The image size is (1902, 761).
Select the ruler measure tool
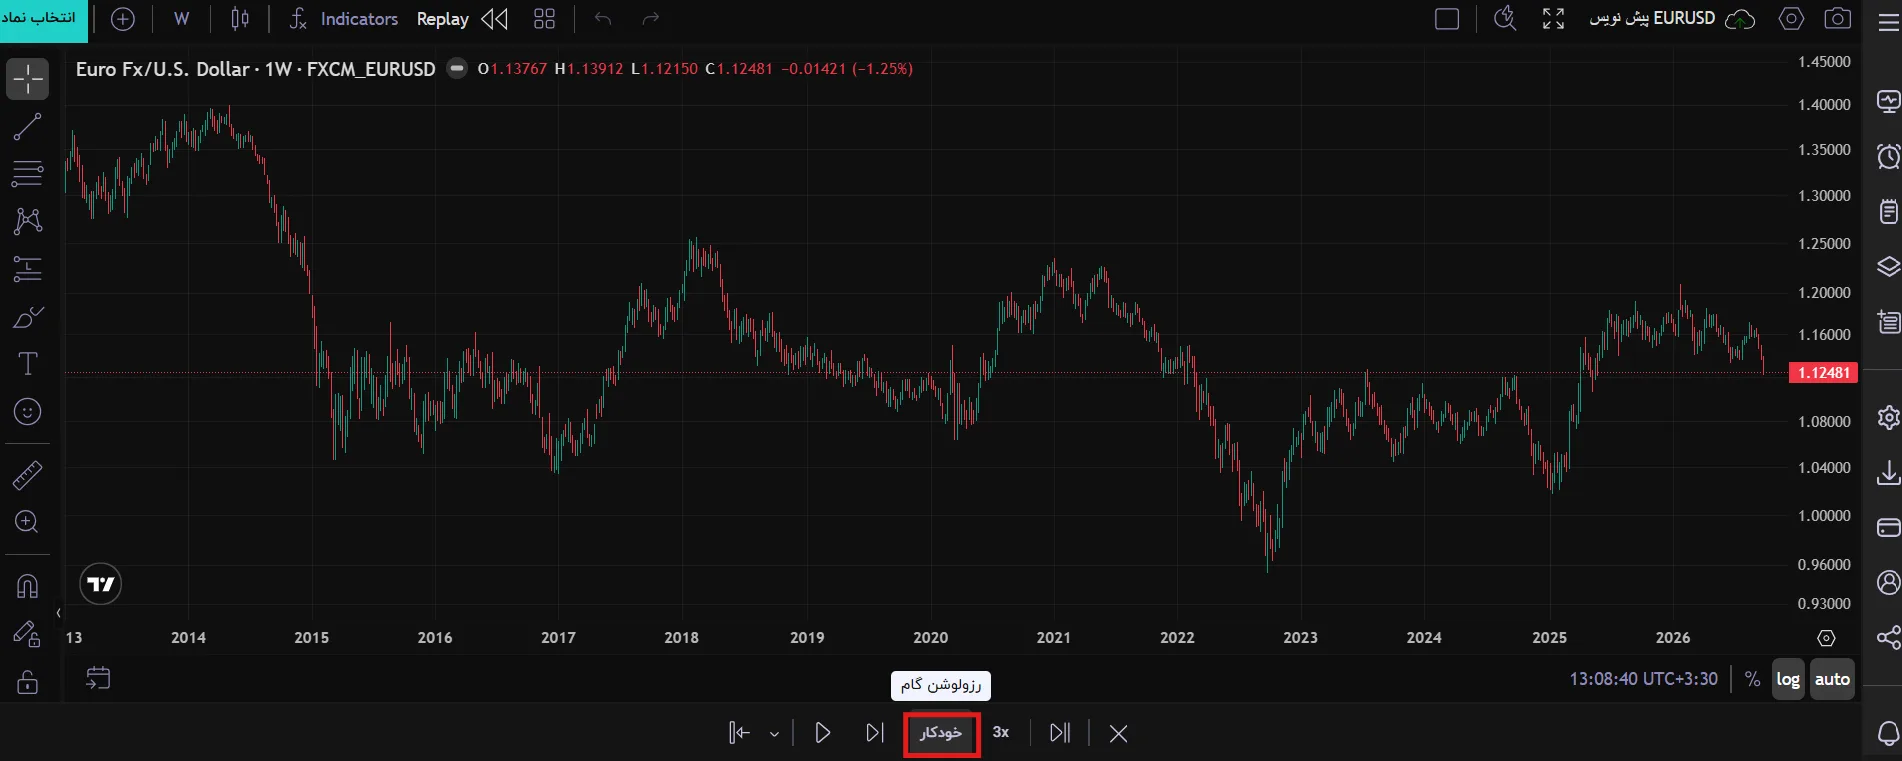coord(28,475)
